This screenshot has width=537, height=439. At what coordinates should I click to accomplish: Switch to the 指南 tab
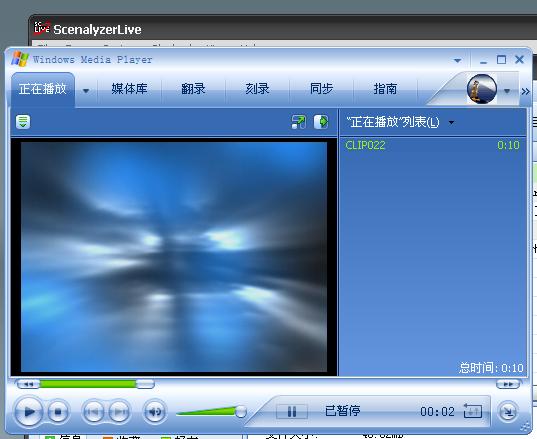tap(385, 89)
